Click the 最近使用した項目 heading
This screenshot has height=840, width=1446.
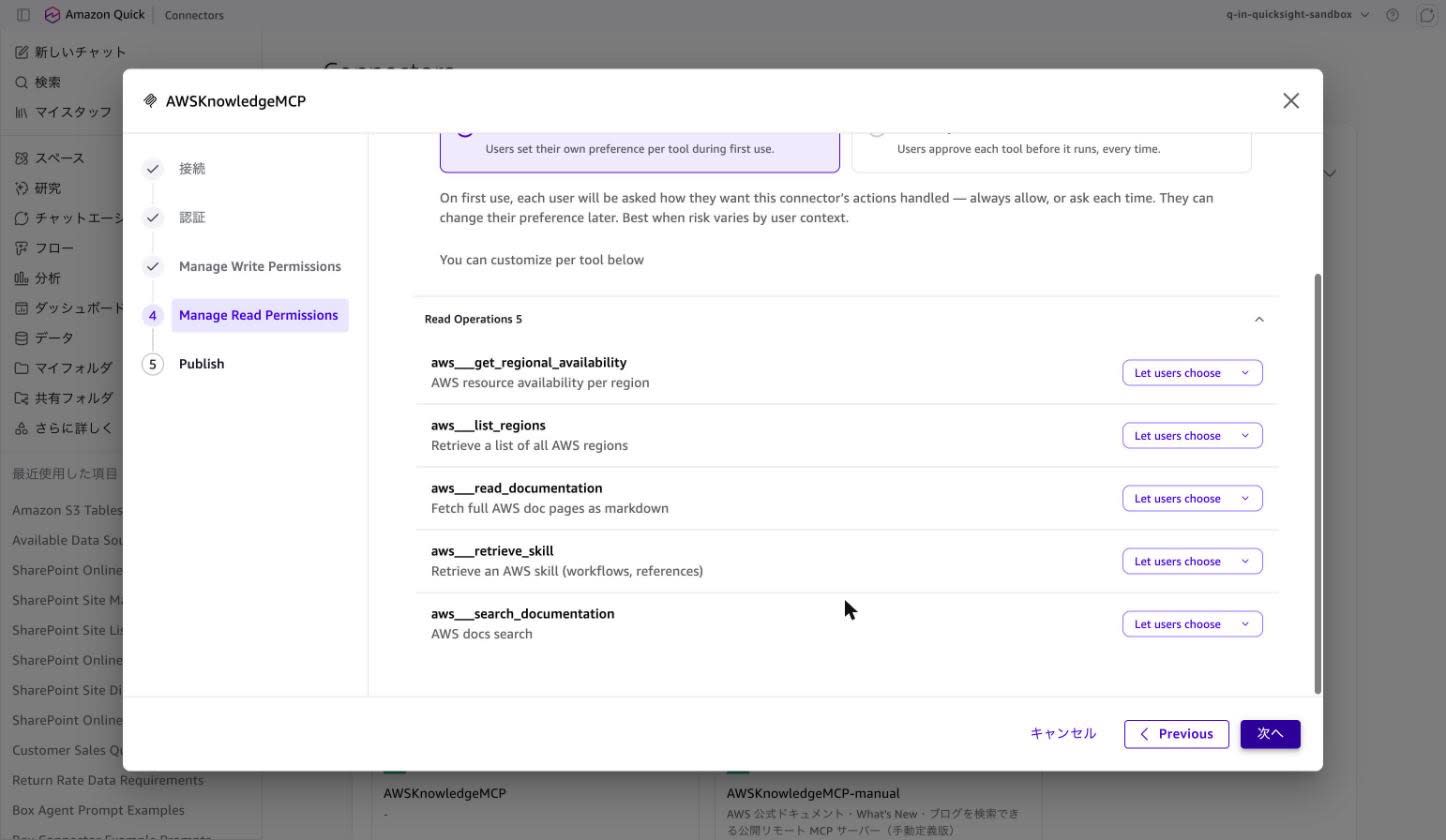(65, 474)
